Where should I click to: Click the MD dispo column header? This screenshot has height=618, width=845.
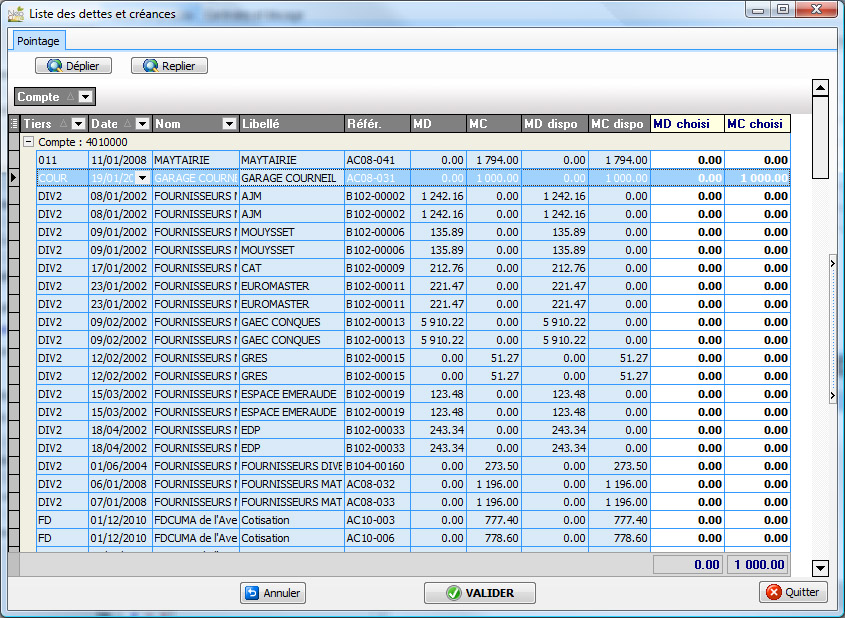555,123
